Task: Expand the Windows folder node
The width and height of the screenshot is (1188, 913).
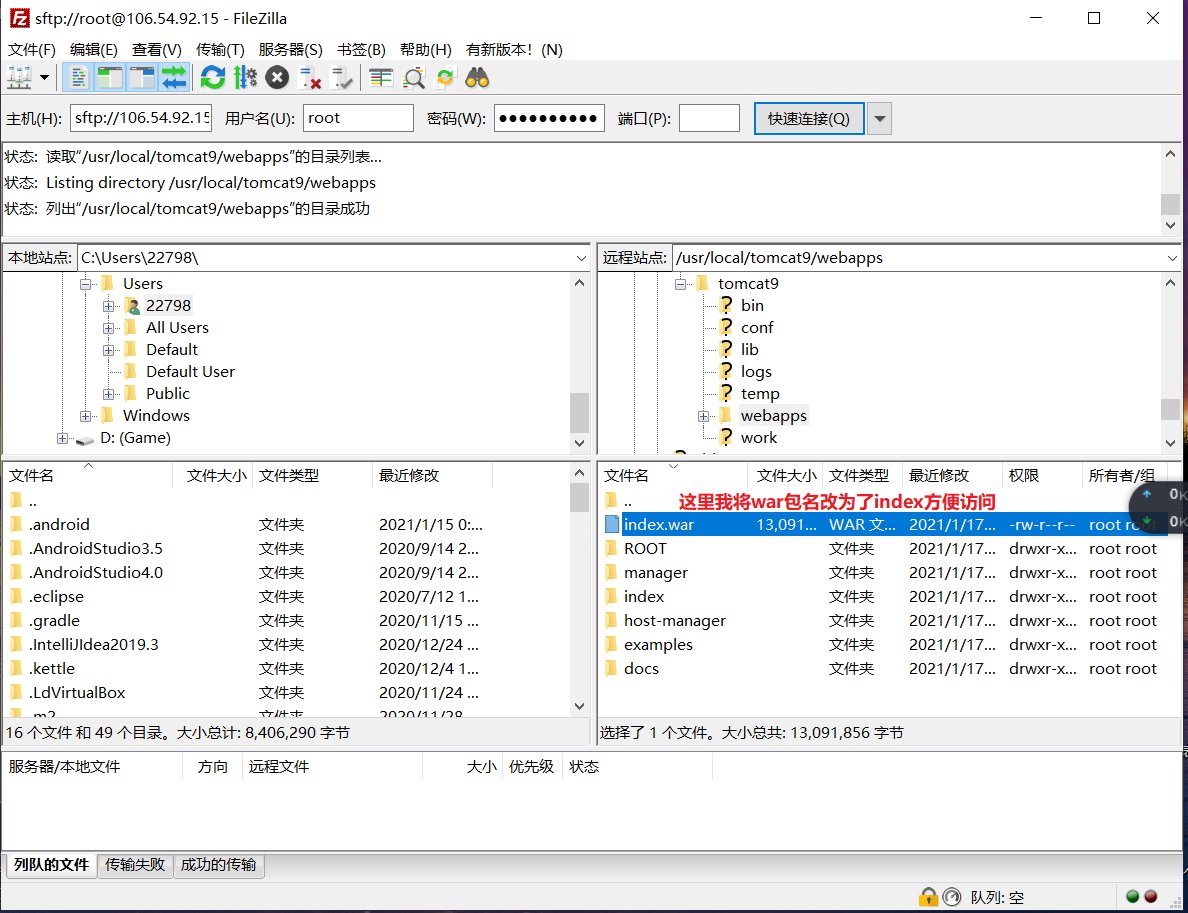Action: click(x=86, y=416)
